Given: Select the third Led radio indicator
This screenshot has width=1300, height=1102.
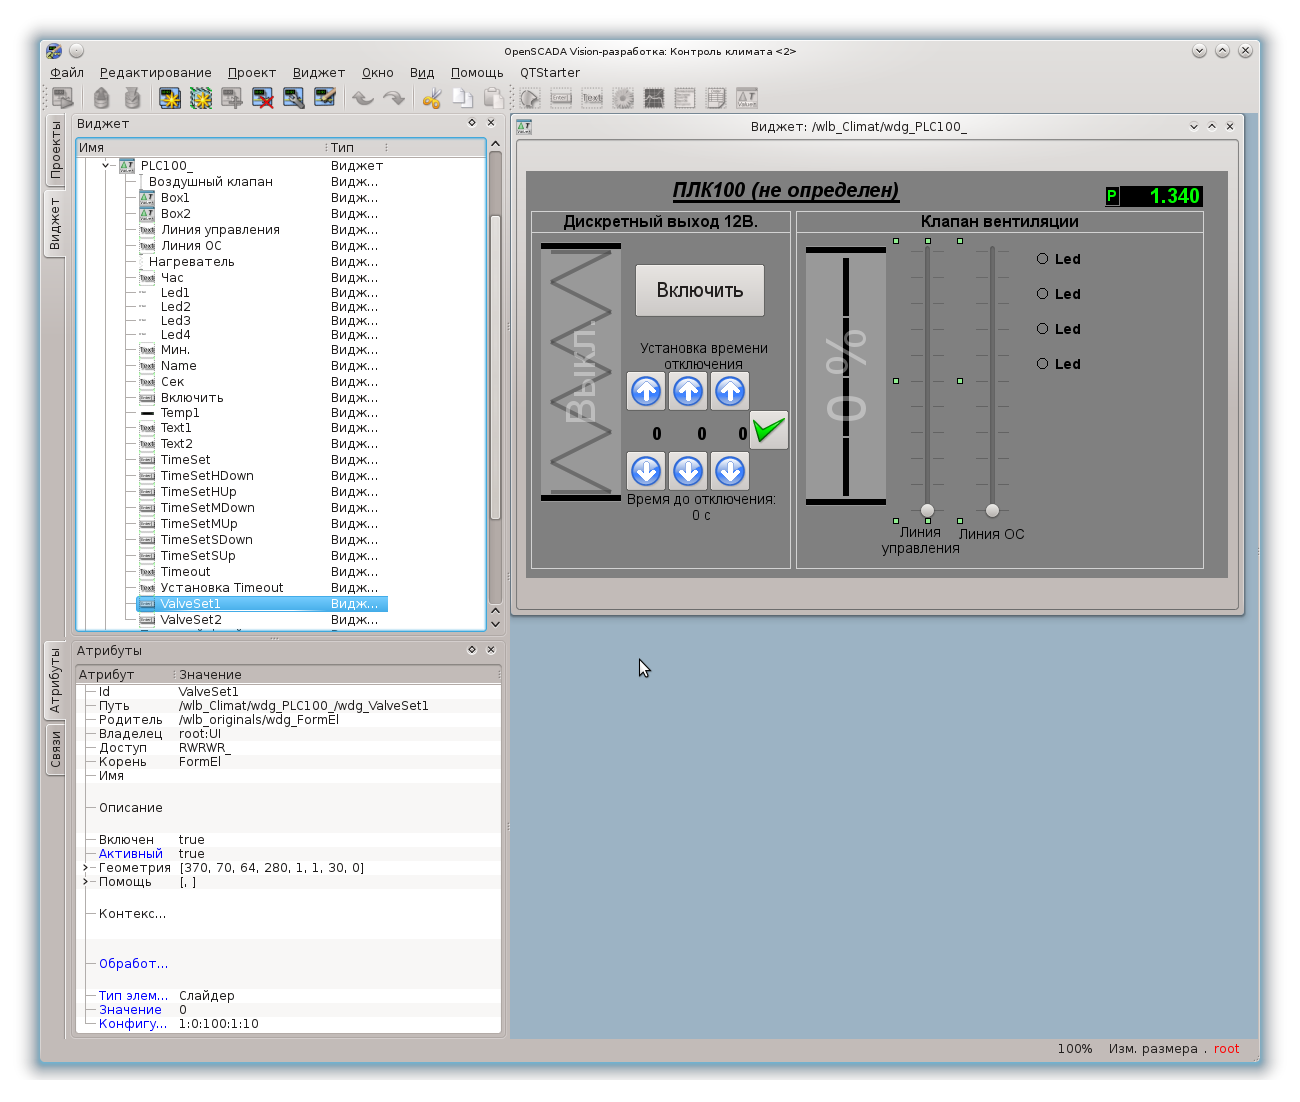Looking at the screenshot, I should click(1042, 329).
